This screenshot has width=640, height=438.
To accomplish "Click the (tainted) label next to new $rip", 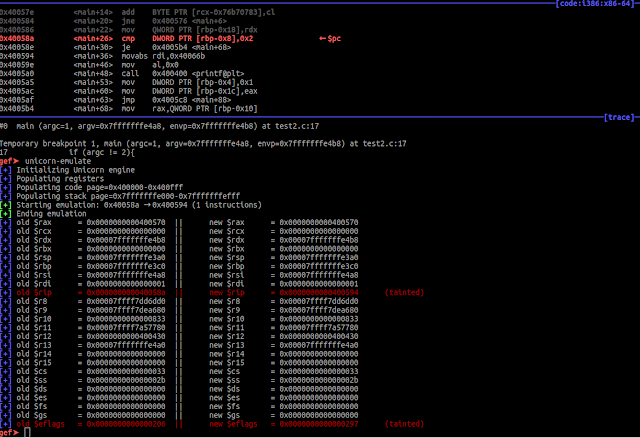I will point(404,293).
